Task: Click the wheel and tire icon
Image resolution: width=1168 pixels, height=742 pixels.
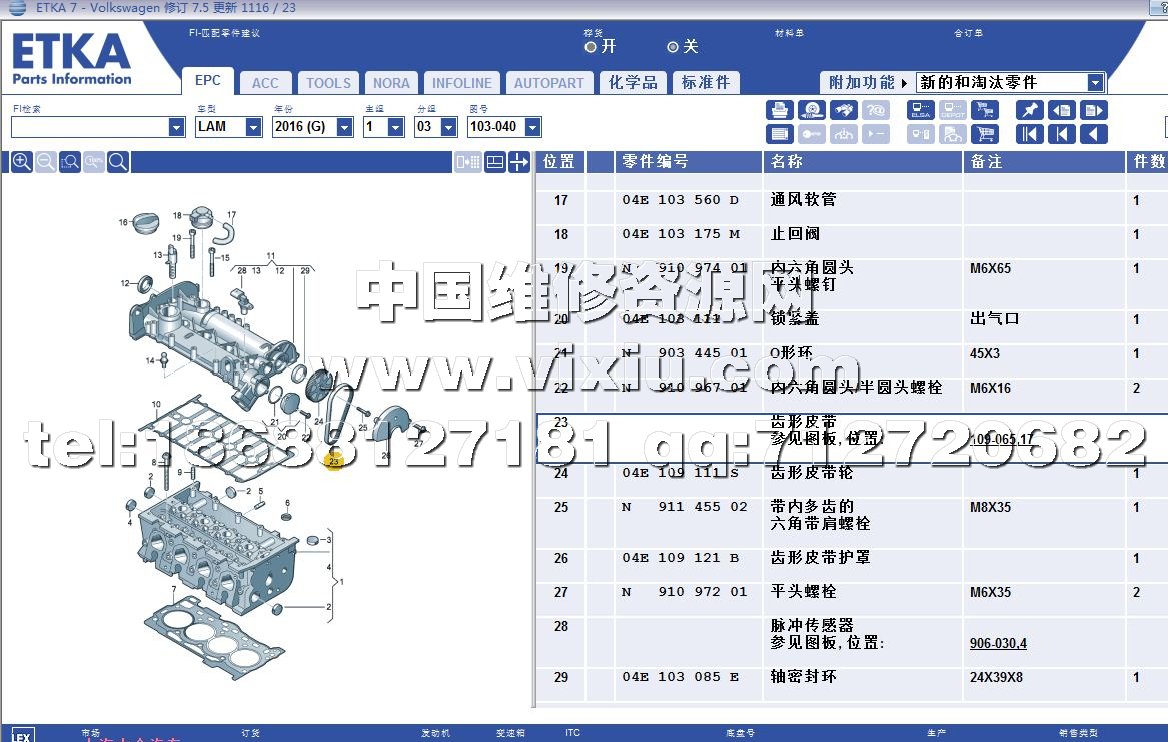Action: click(813, 110)
